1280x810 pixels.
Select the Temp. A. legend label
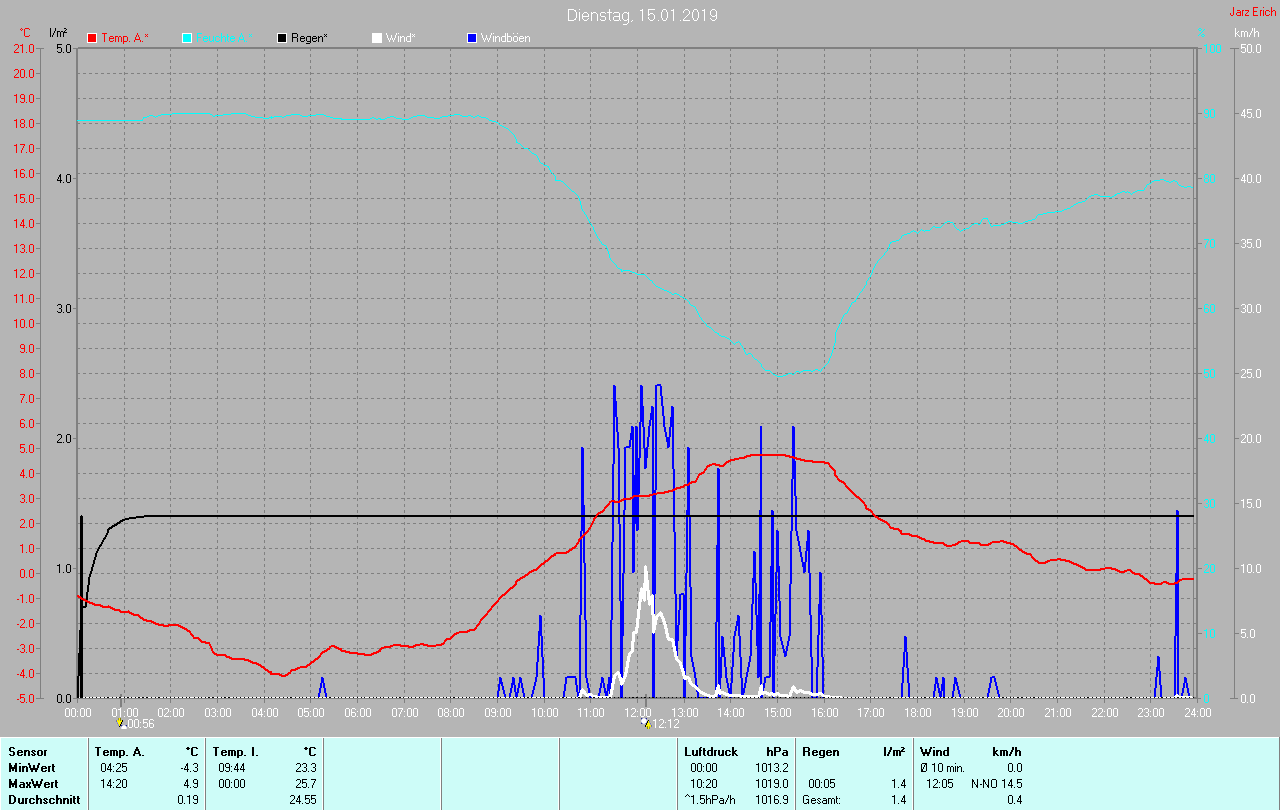click(124, 38)
